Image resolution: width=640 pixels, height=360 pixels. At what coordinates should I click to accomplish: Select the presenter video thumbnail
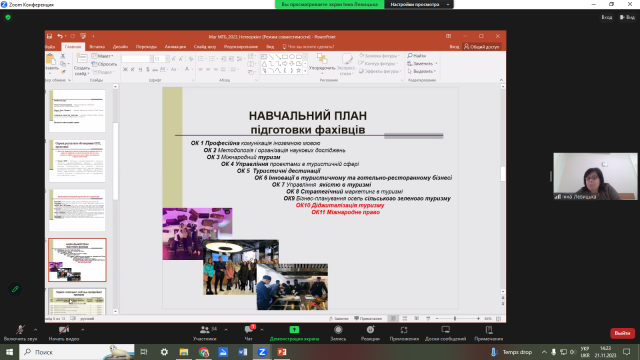[595, 176]
